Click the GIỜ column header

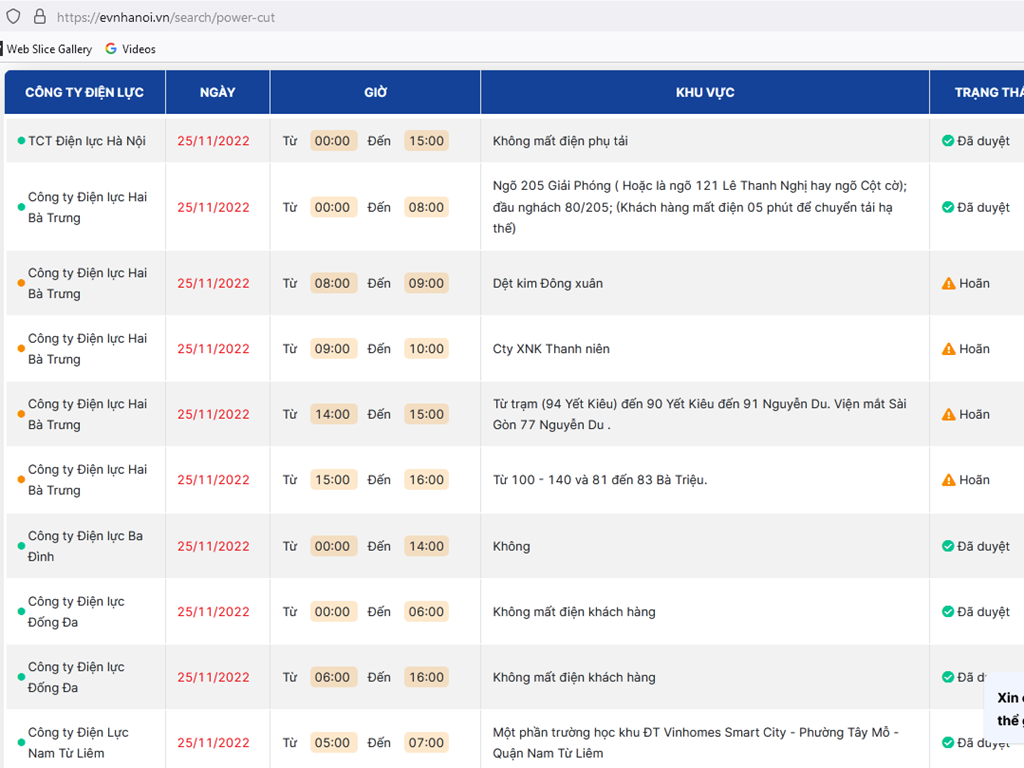click(x=376, y=92)
